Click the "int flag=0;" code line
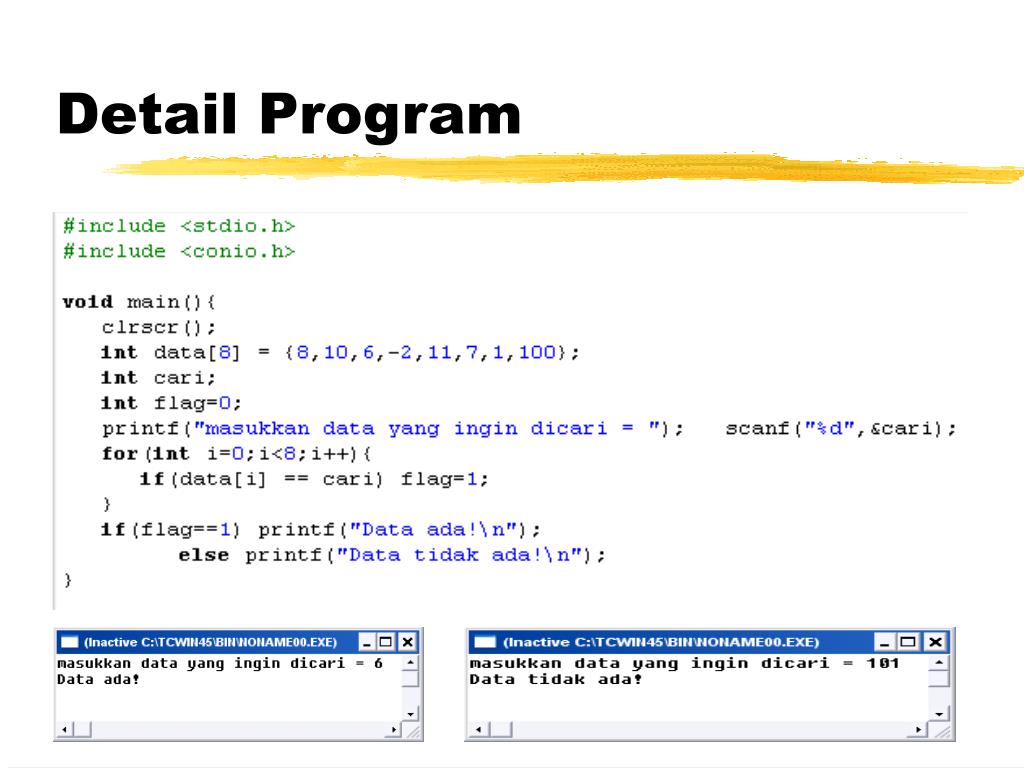1024x768 pixels. (171, 403)
